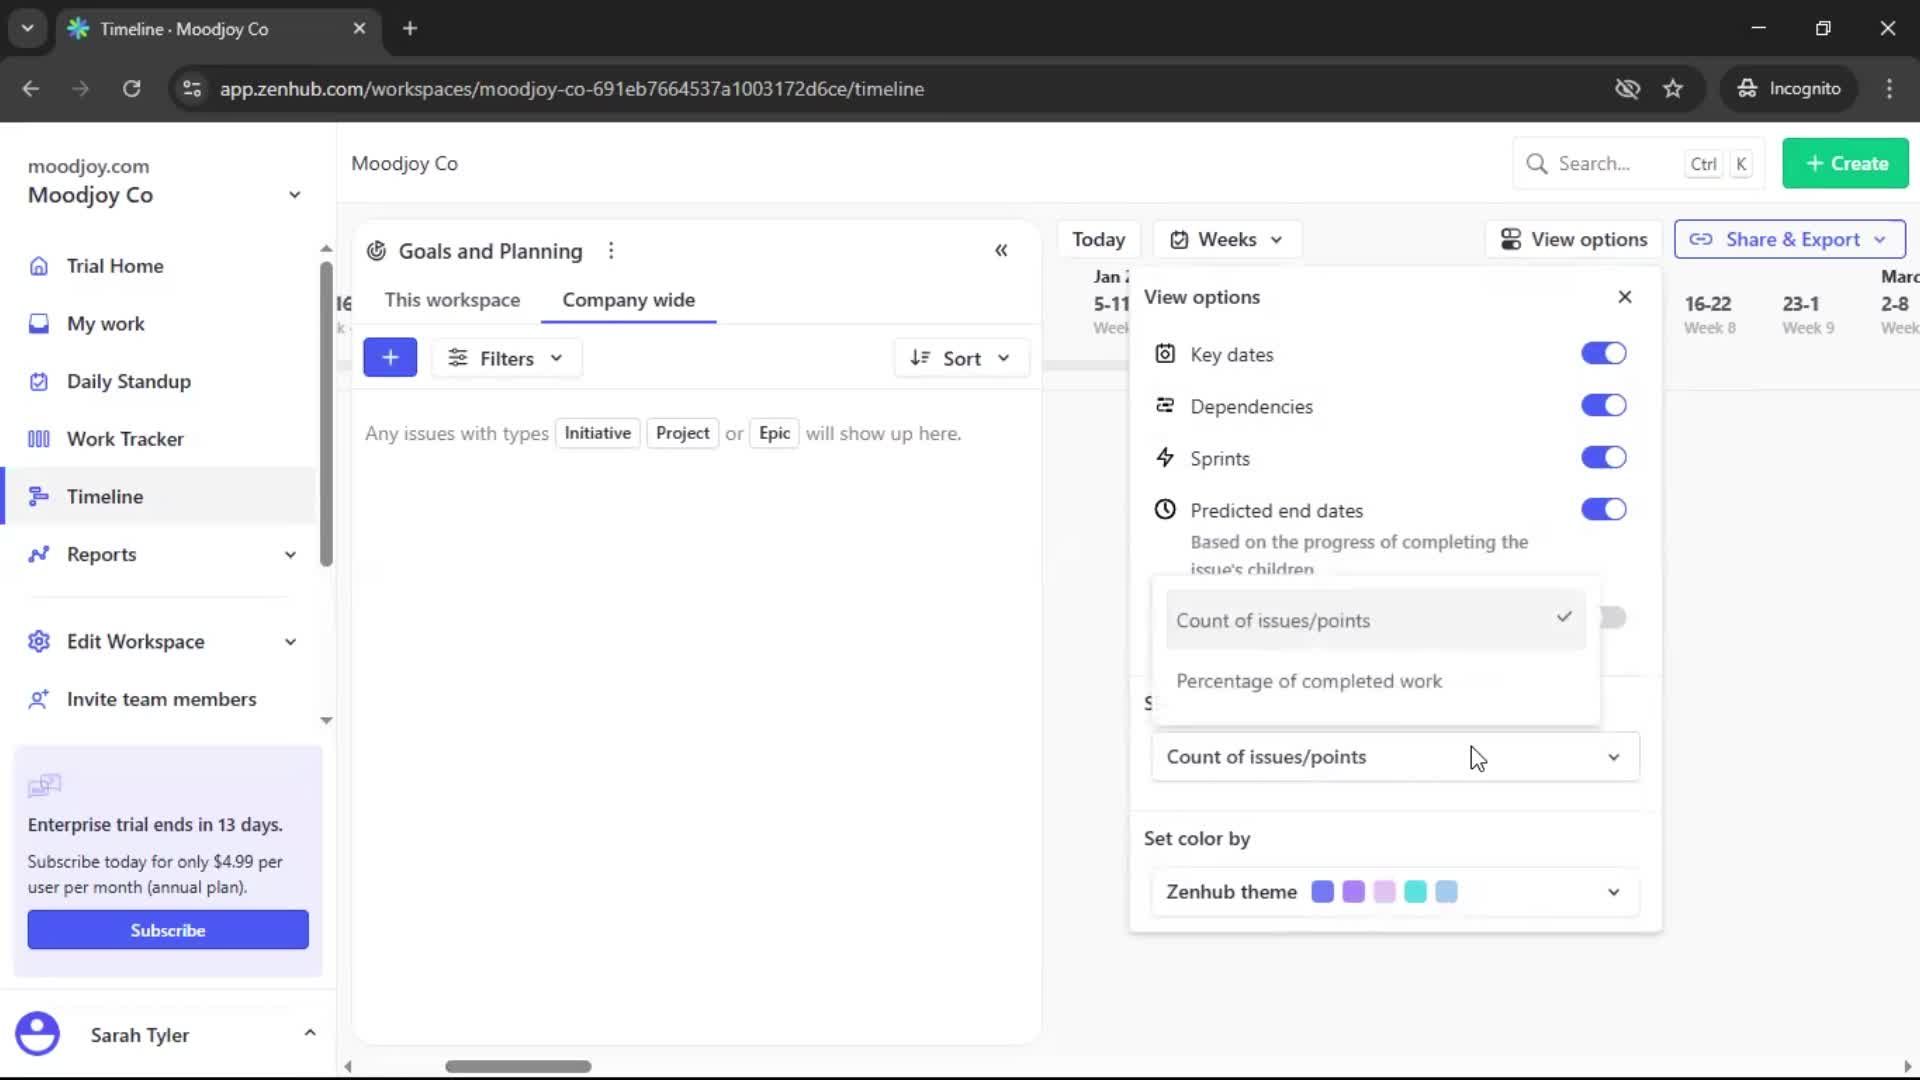The image size is (1920, 1080).
Task: Toggle off Key dates
Action: point(1603,353)
